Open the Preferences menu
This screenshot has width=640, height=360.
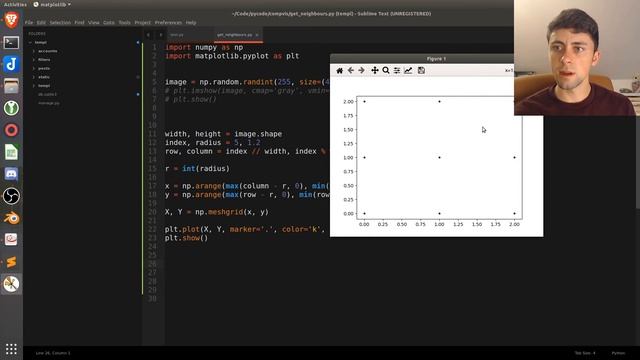click(168, 22)
